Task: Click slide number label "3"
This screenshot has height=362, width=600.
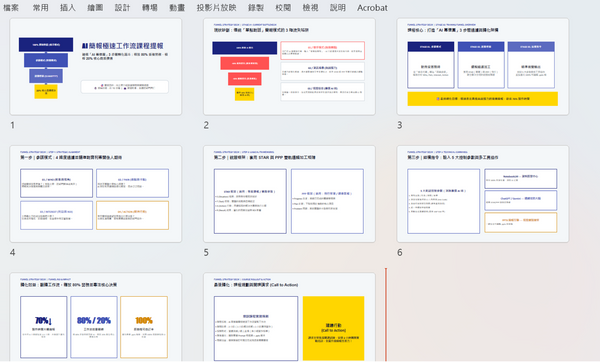Action: pos(399,125)
